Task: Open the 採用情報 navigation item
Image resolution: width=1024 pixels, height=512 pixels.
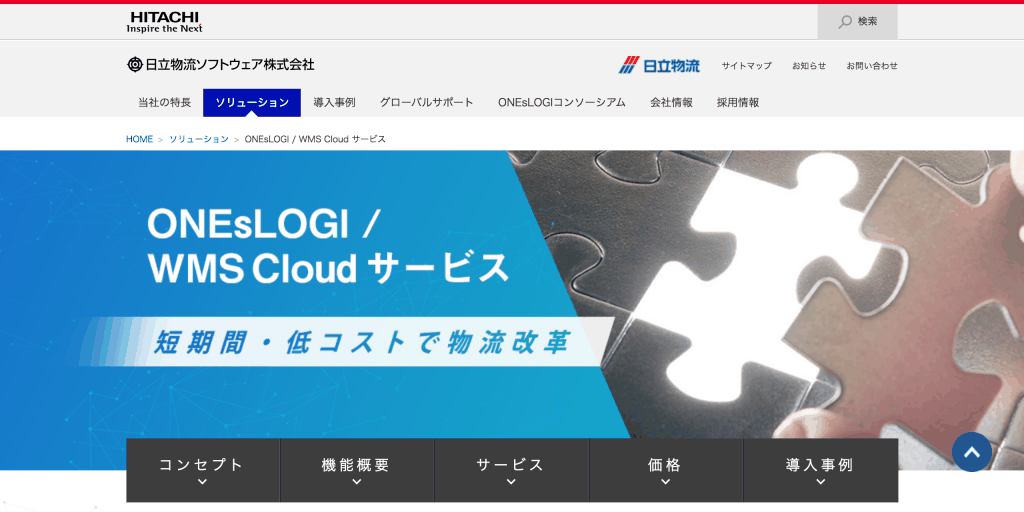Action: (738, 102)
